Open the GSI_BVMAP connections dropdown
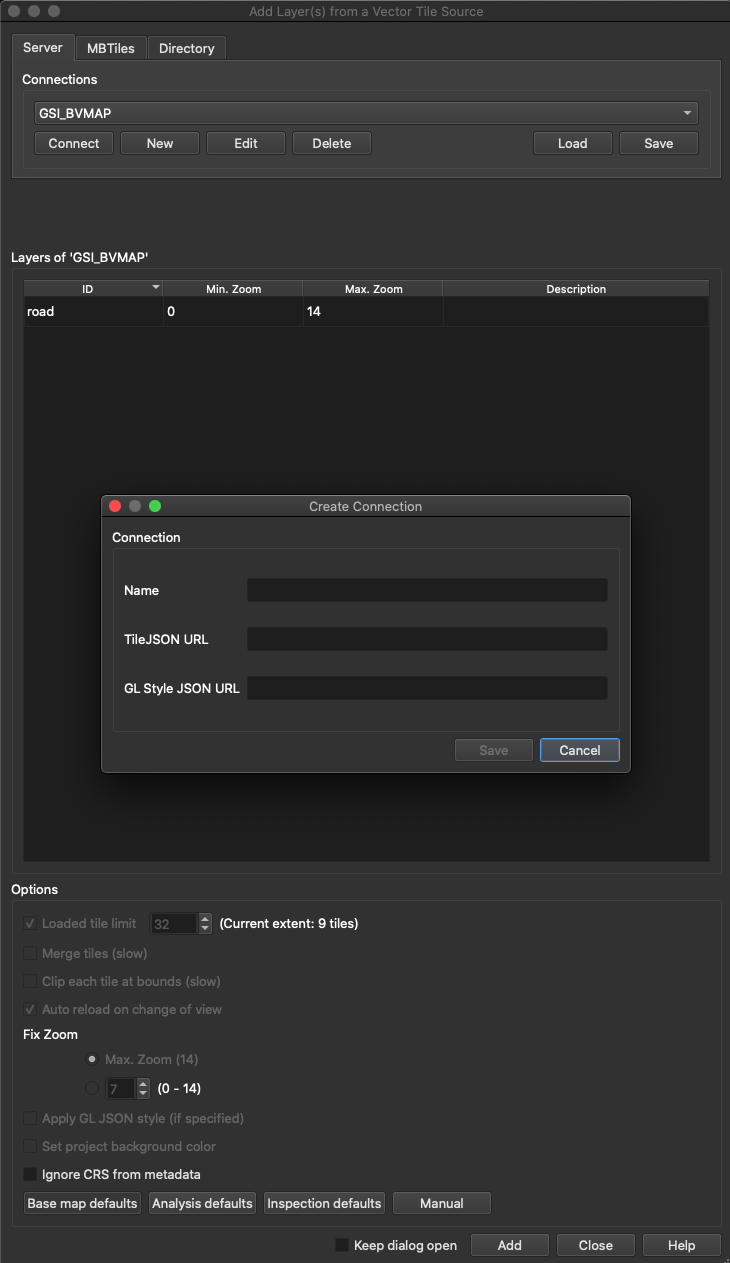This screenshot has width=730, height=1263. click(366, 113)
